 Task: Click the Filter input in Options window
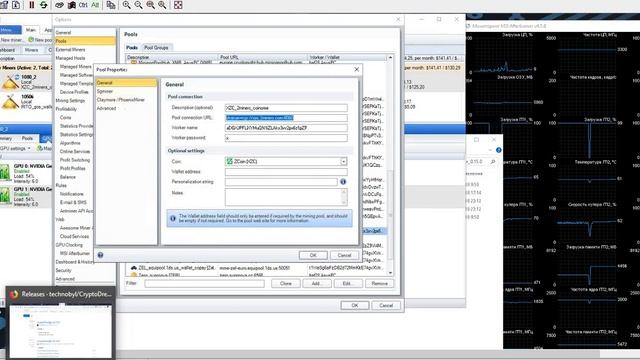click(x=204, y=283)
